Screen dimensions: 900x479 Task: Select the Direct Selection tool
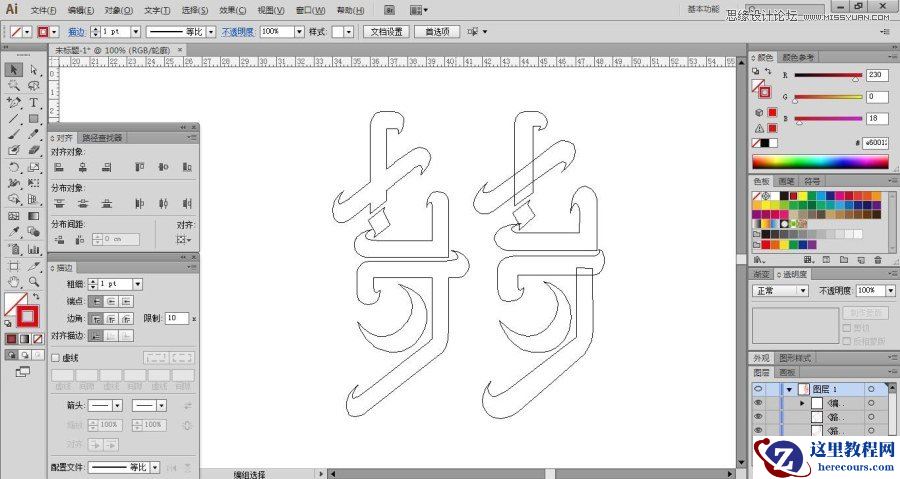click(x=33, y=69)
